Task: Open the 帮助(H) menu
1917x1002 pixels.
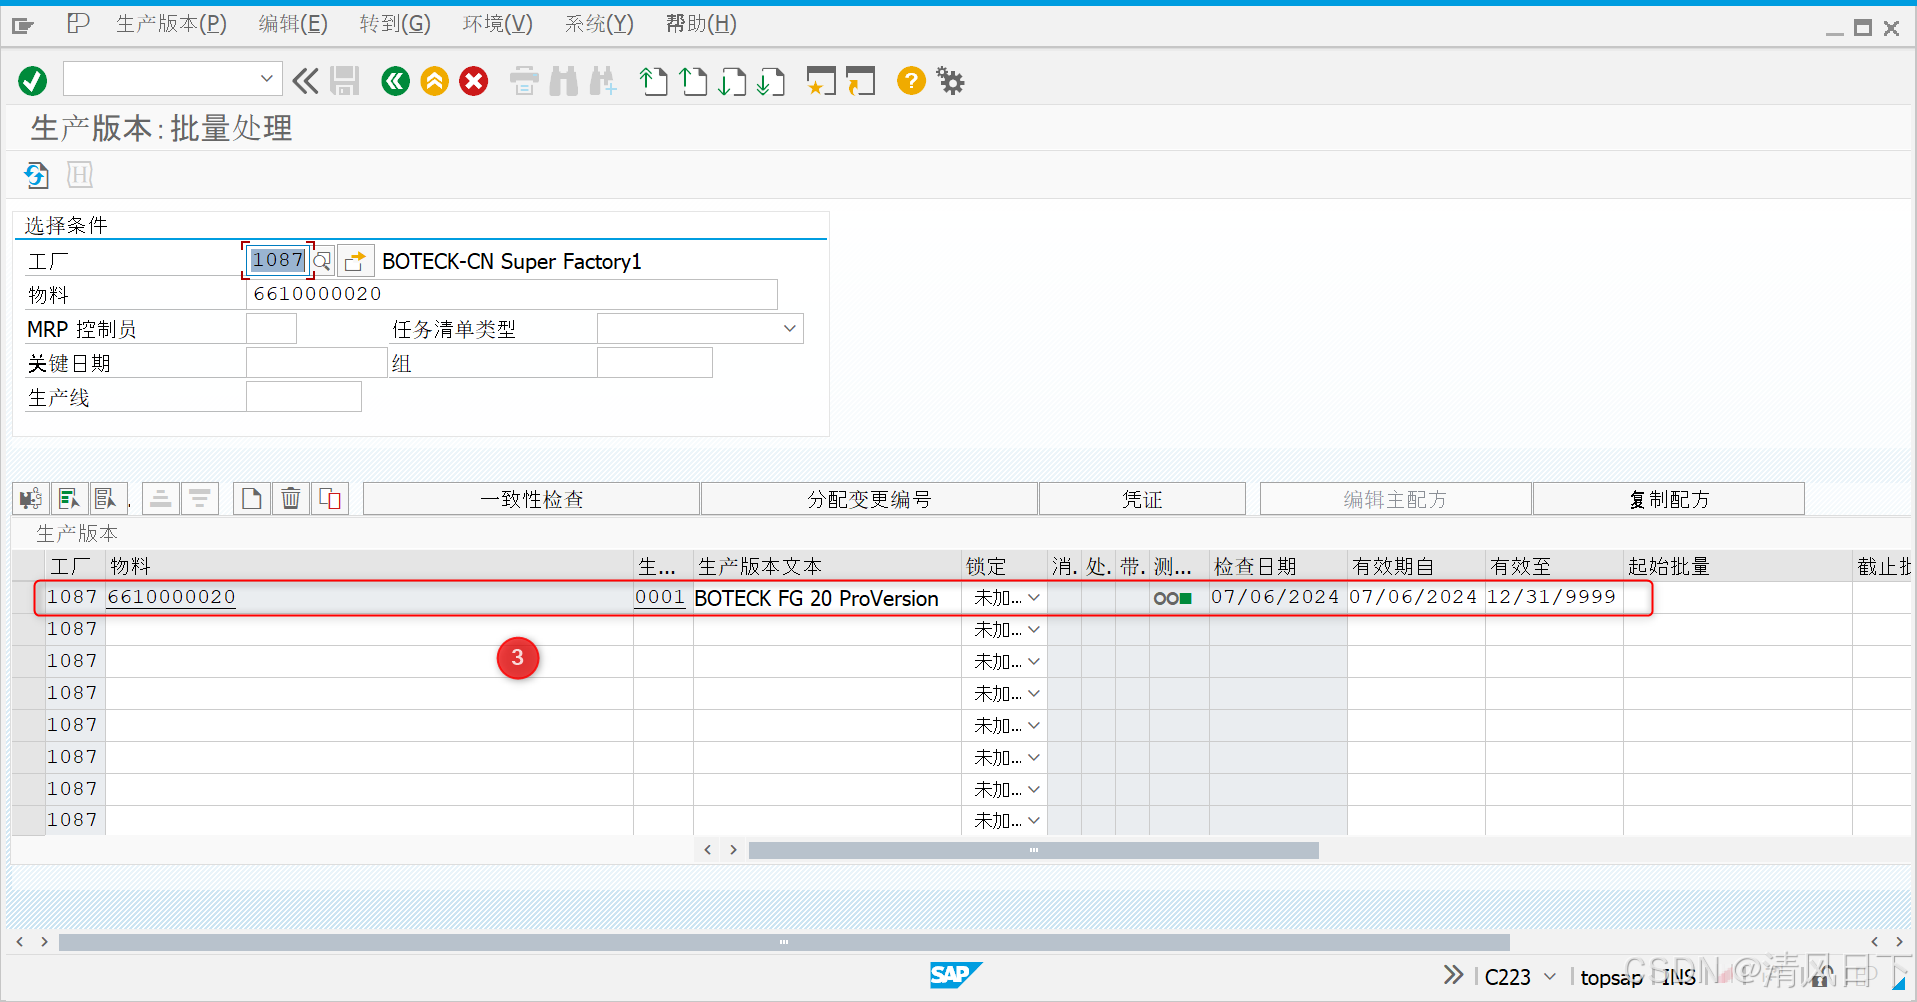Action: pyautogui.click(x=701, y=24)
